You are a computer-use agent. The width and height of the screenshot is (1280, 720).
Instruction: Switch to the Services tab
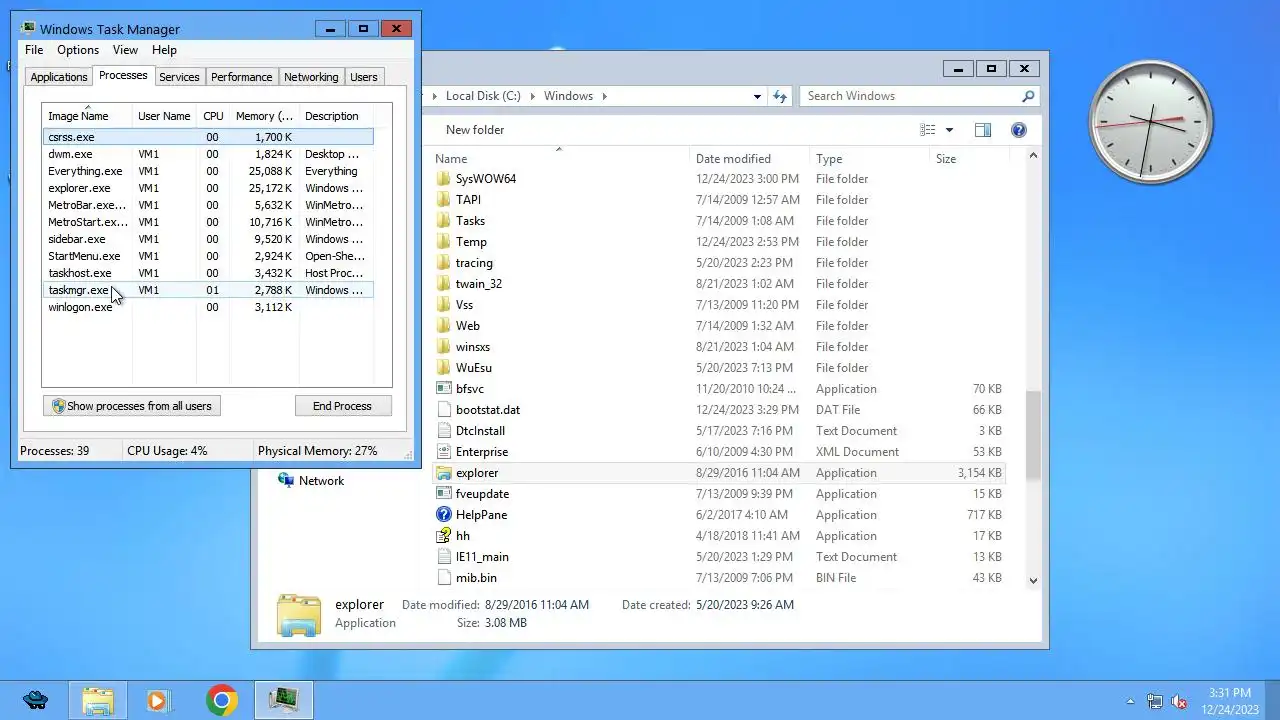pyautogui.click(x=179, y=77)
